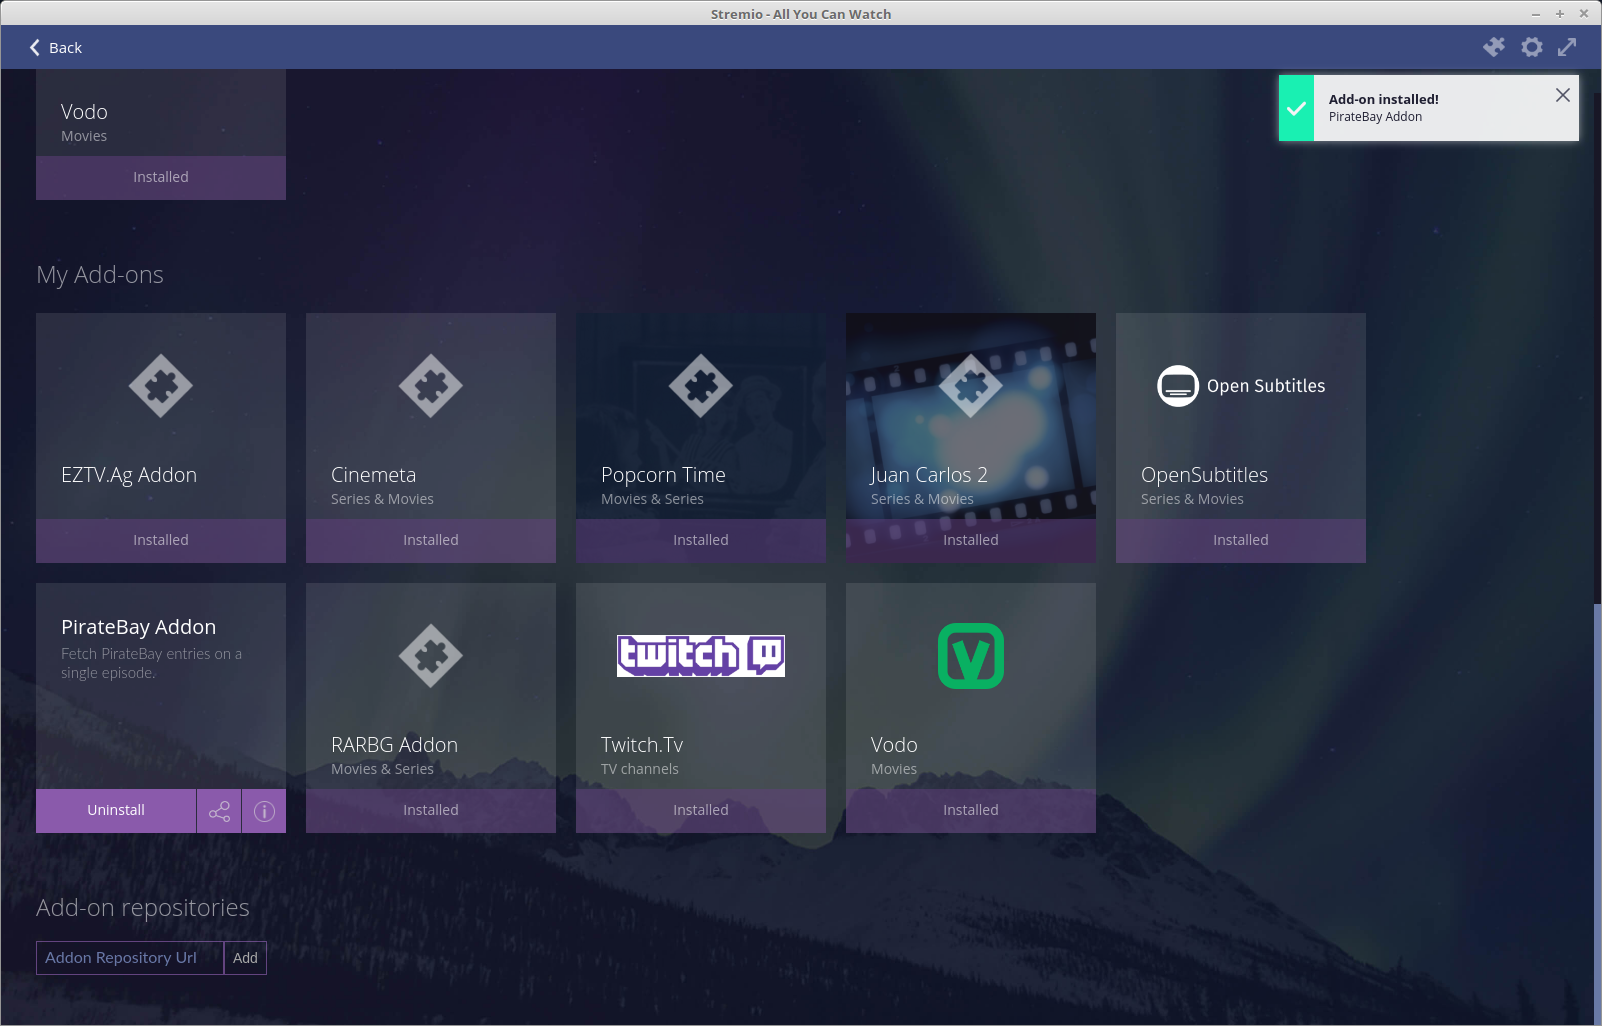Click Installed under RARBG Addon
The height and width of the screenshot is (1026, 1602).
(x=431, y=810)
